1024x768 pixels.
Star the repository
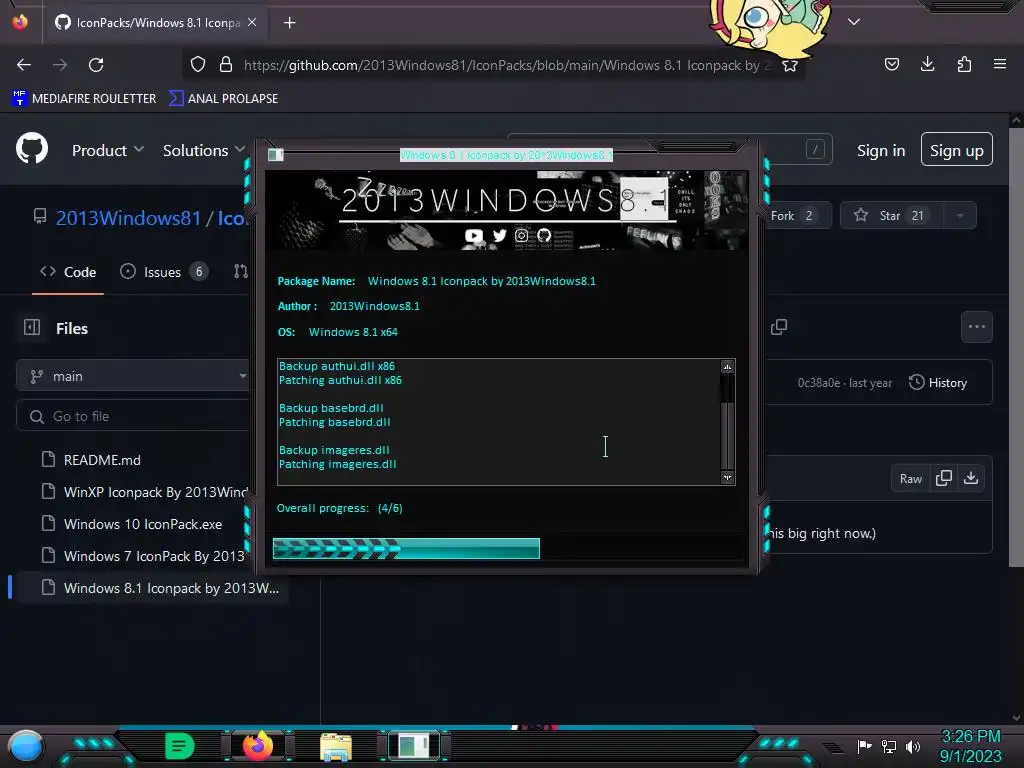point(891,216)
